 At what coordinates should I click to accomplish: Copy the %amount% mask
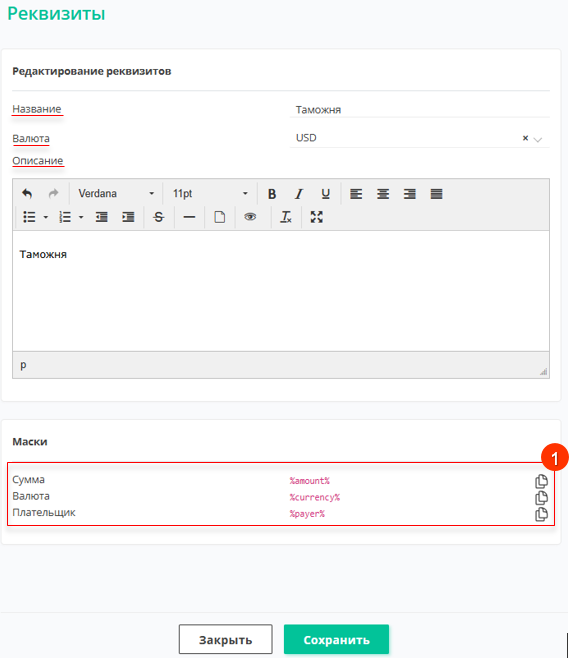click(x=541, y=481)
